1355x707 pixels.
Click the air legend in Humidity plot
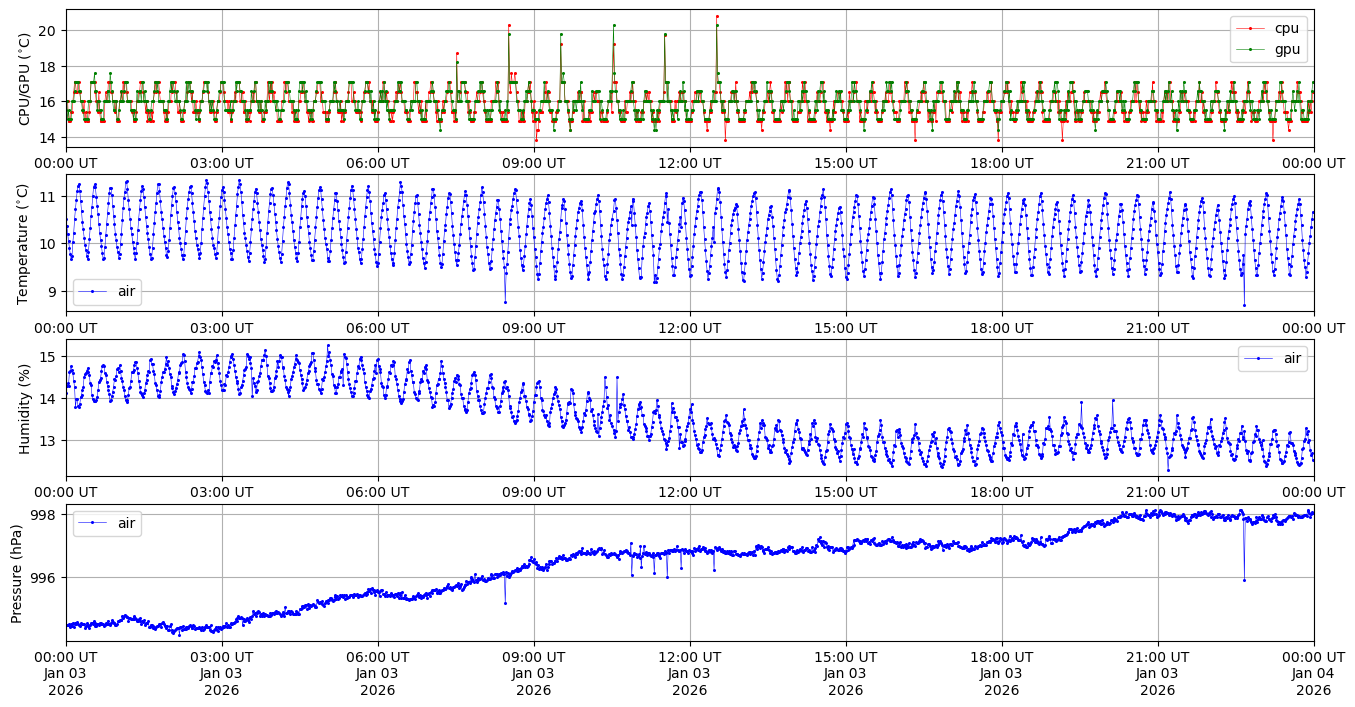coord(1272,358)
